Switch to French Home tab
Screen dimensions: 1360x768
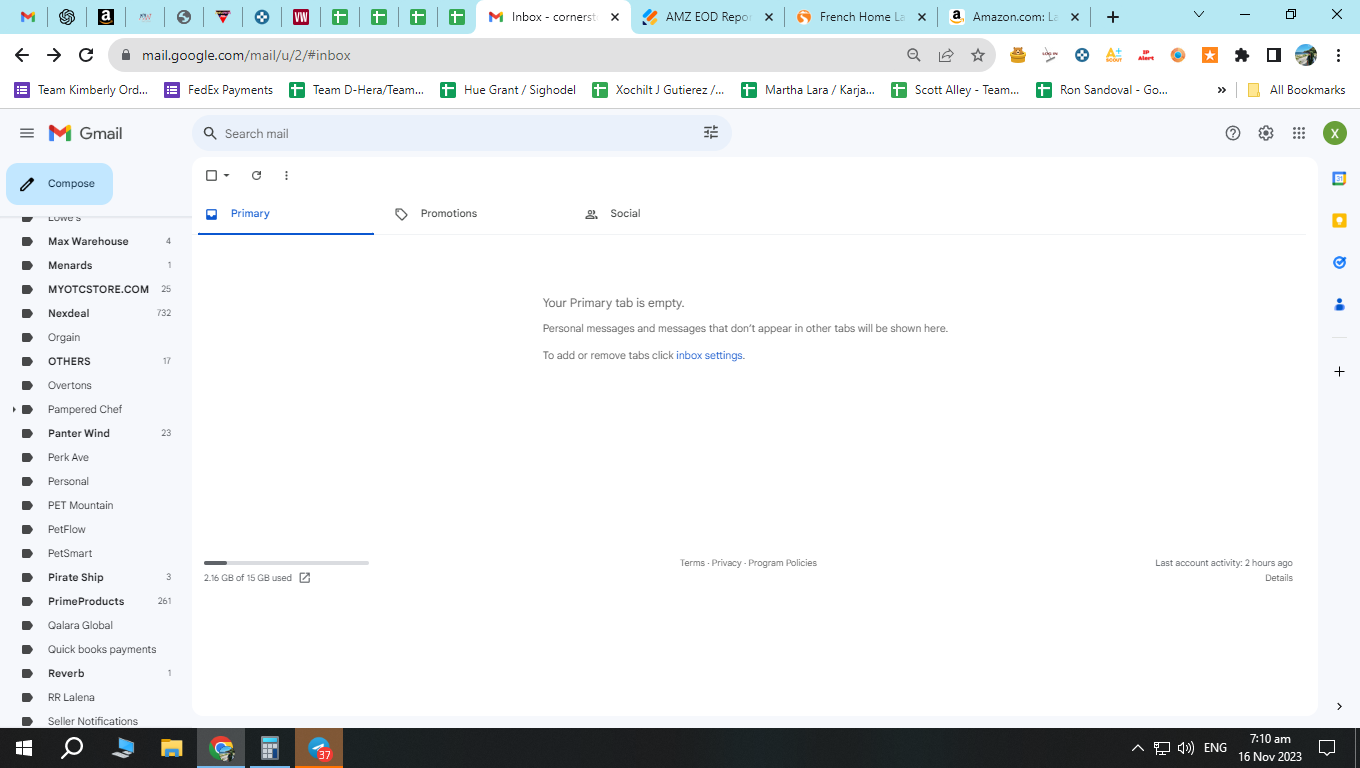[x=861, y=17]
